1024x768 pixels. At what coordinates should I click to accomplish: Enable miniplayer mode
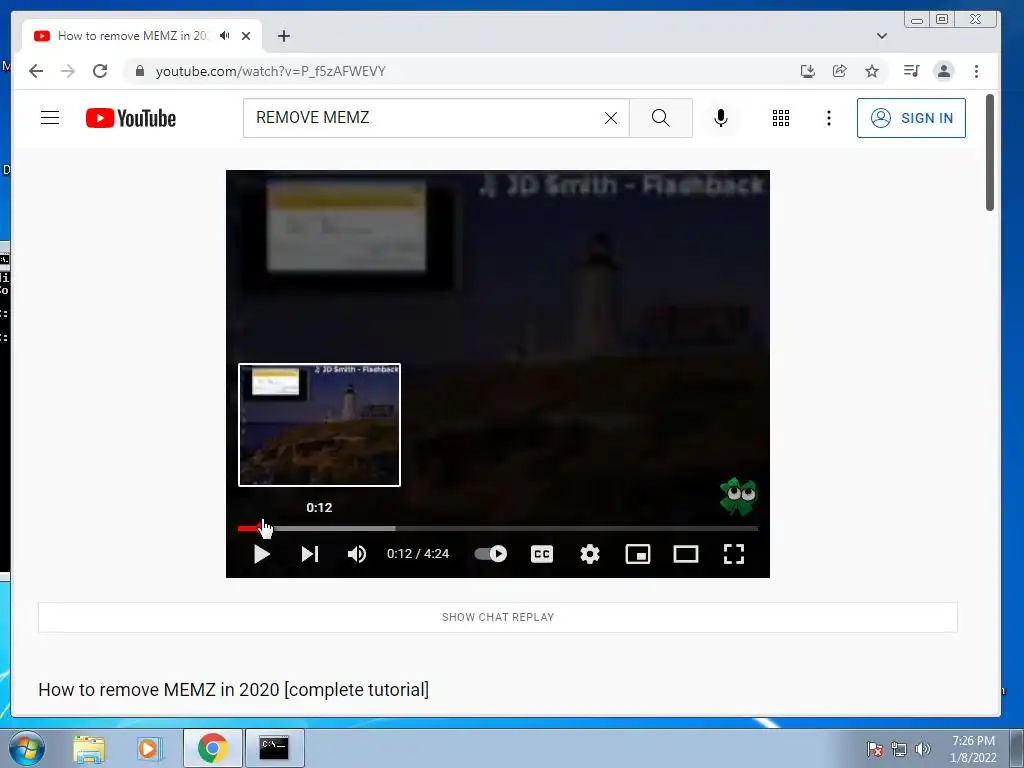pyautogui.click(x=638, y=554)
